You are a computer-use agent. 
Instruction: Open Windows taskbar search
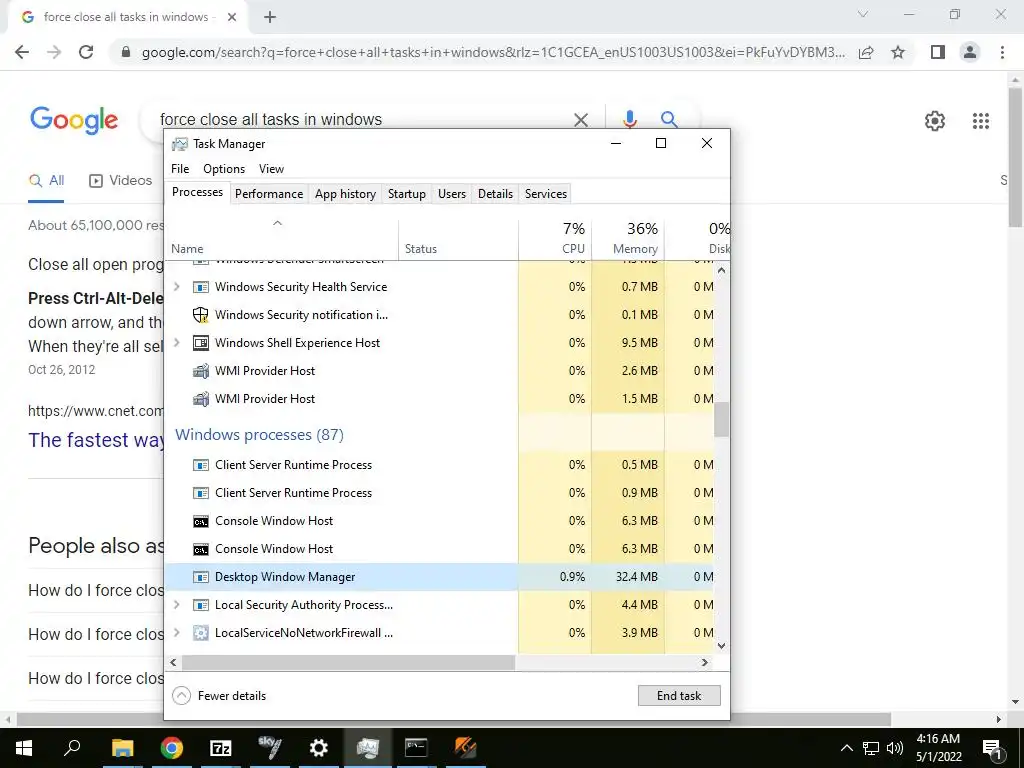[72, 747]
